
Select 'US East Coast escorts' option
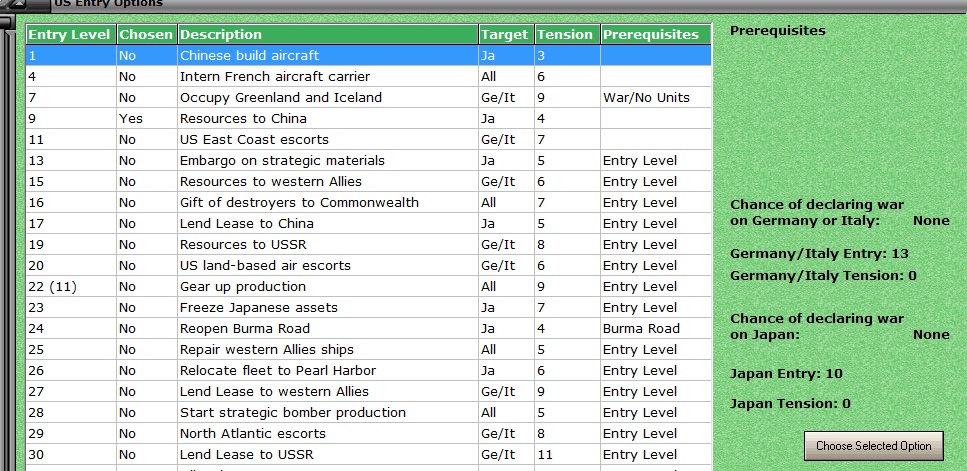369,139
